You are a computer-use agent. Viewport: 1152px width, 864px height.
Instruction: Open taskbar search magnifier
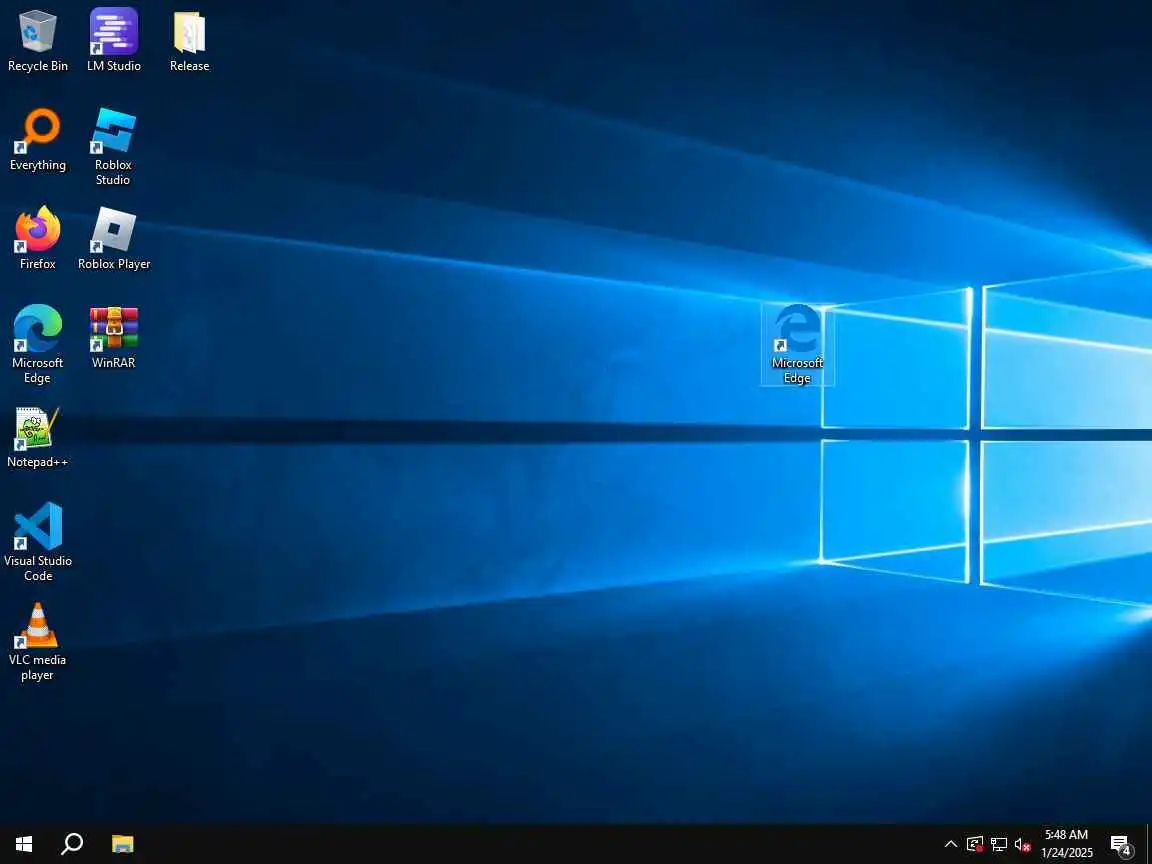tap(72, 843)
